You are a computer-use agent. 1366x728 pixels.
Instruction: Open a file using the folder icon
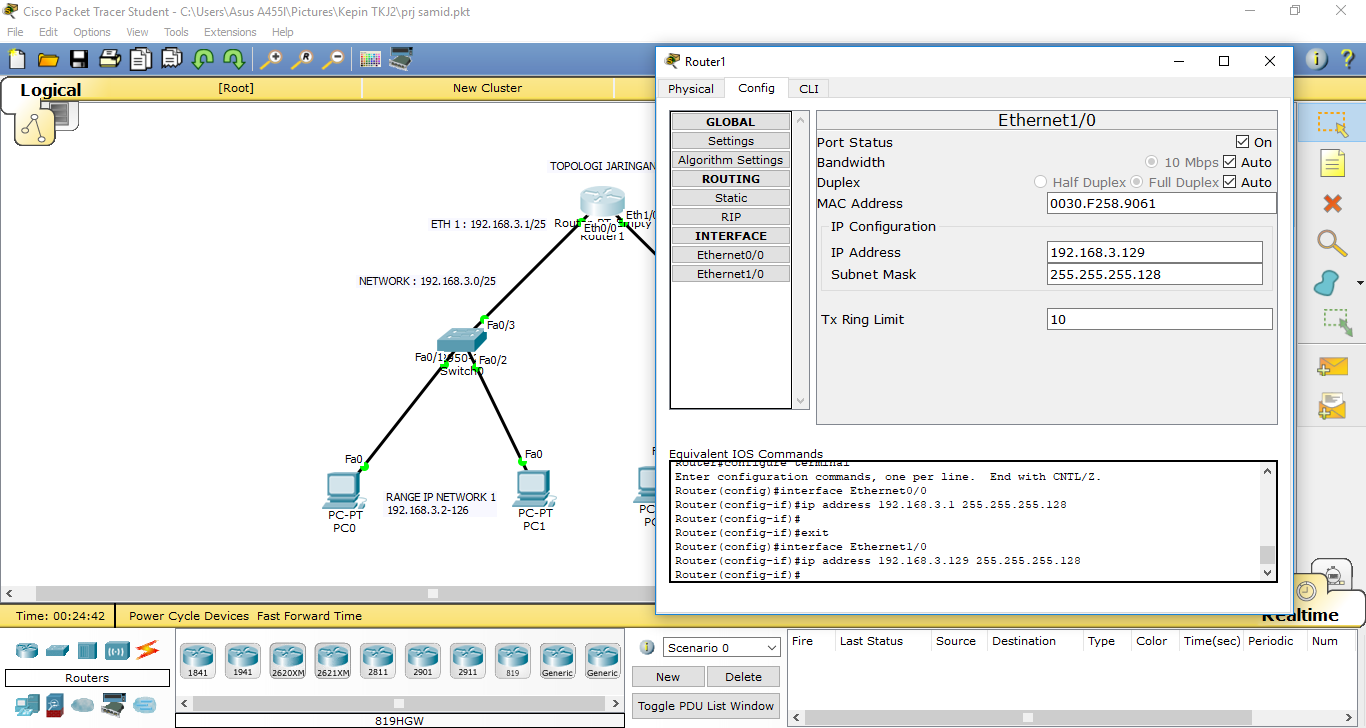pyautogui.click(x=48, y=59)
